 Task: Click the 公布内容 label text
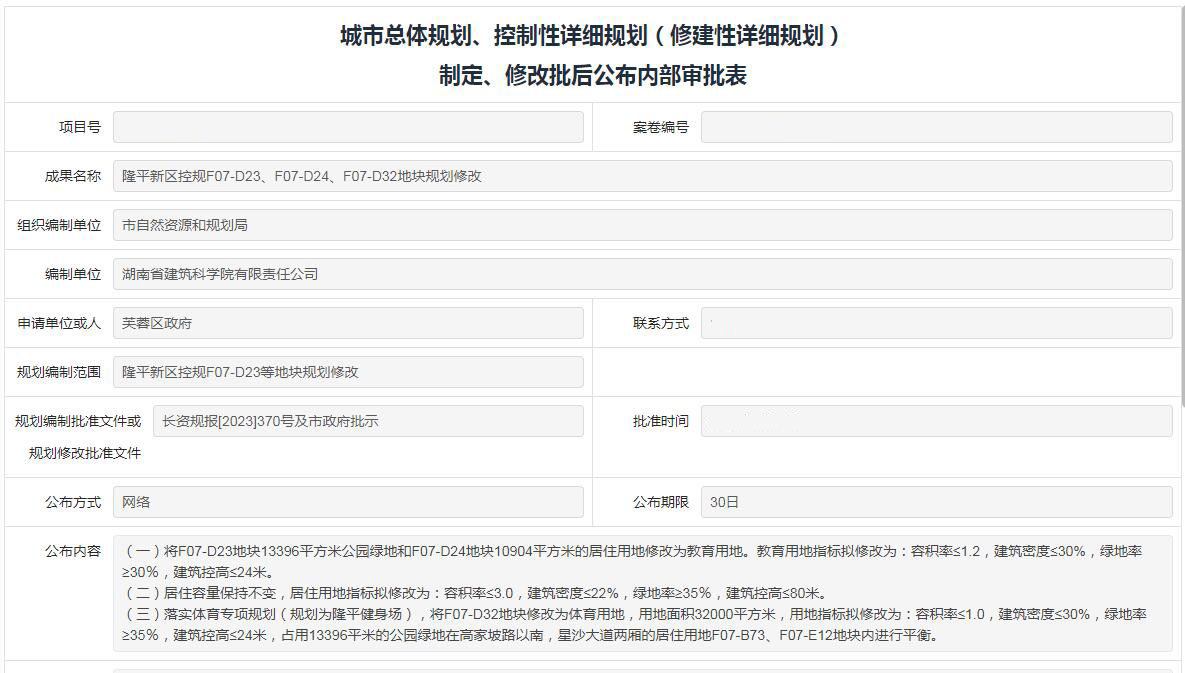[72, 551]
